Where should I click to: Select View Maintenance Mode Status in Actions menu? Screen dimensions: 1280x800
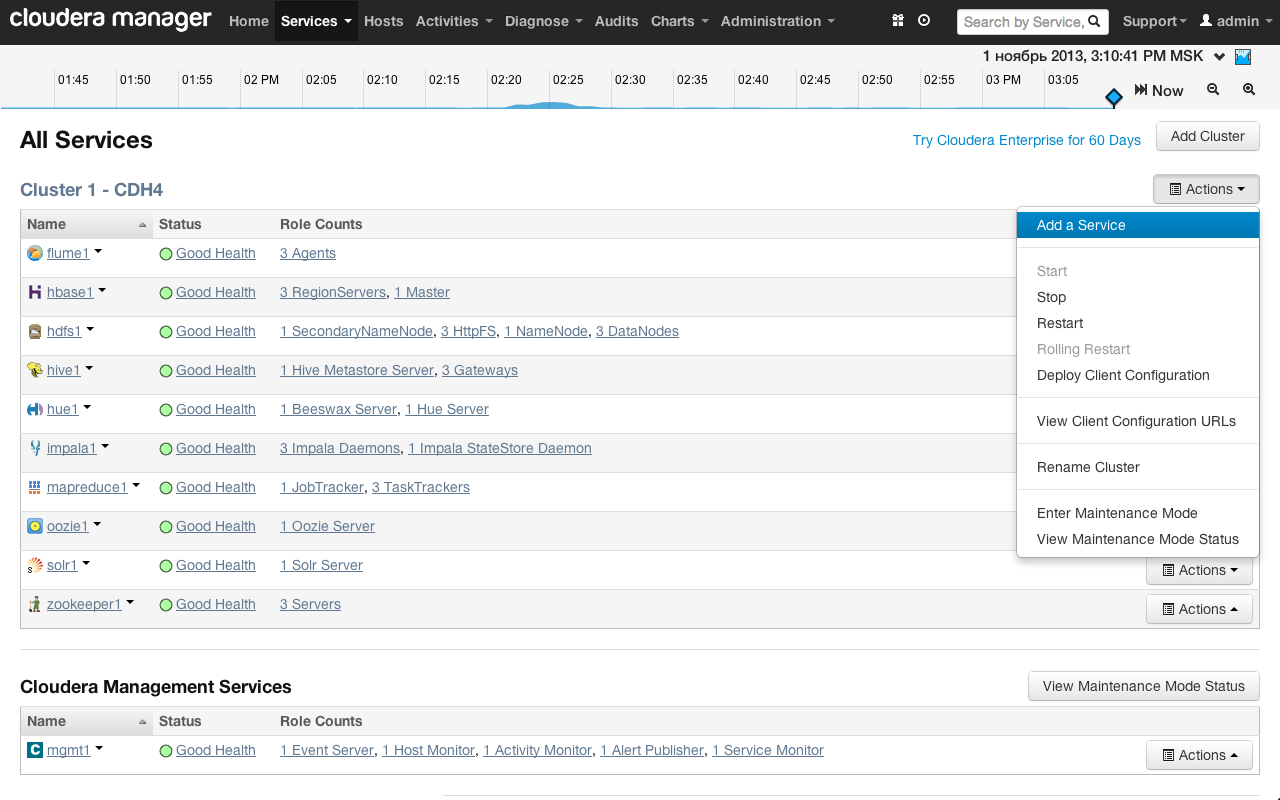pyautogui.click(x=1138, y=539)
